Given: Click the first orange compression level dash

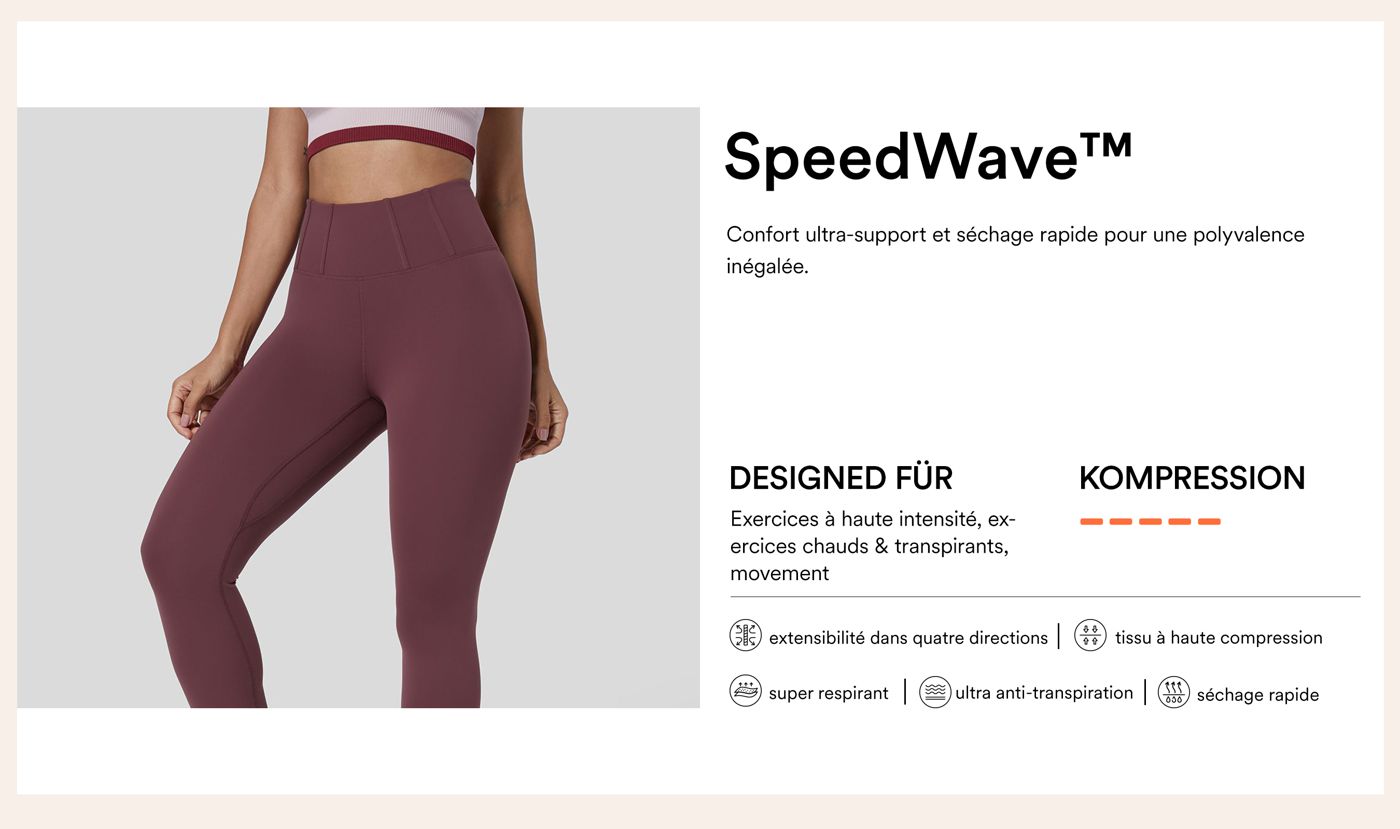Looking at the screenshot, I should [x=1091, y=521].
